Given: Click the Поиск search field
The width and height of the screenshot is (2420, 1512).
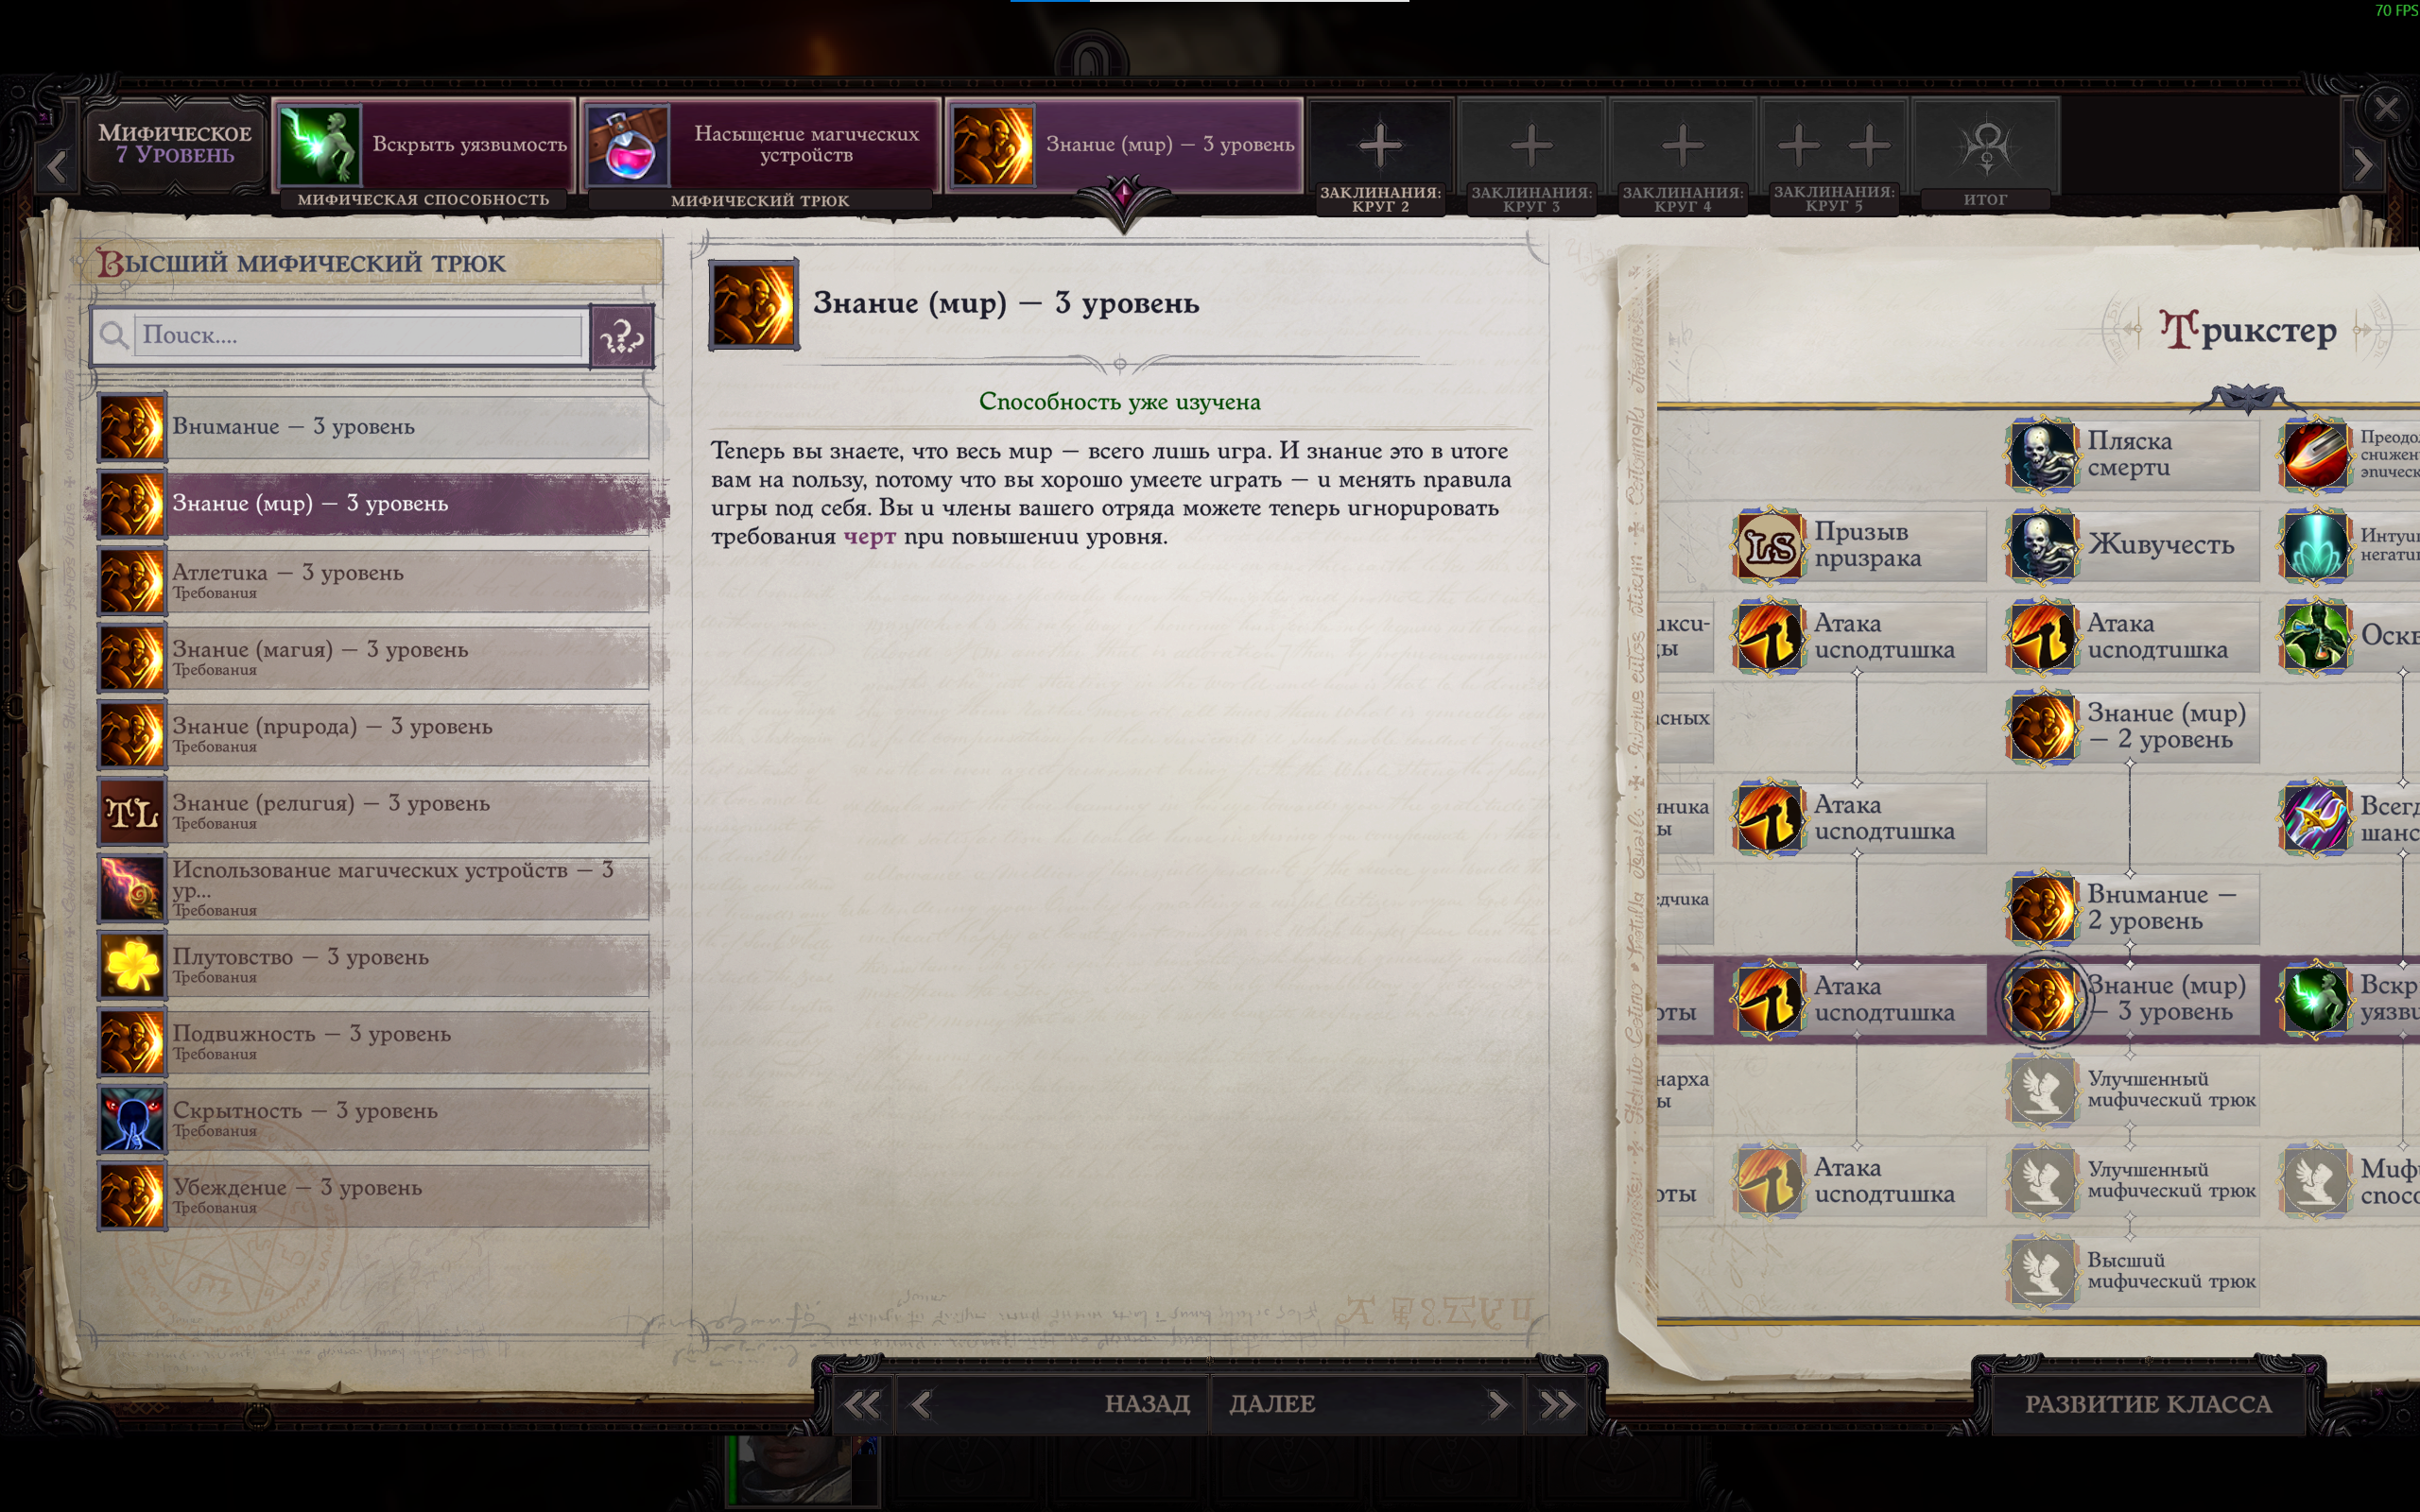Looking at the screenshot, I should [358, 335].
